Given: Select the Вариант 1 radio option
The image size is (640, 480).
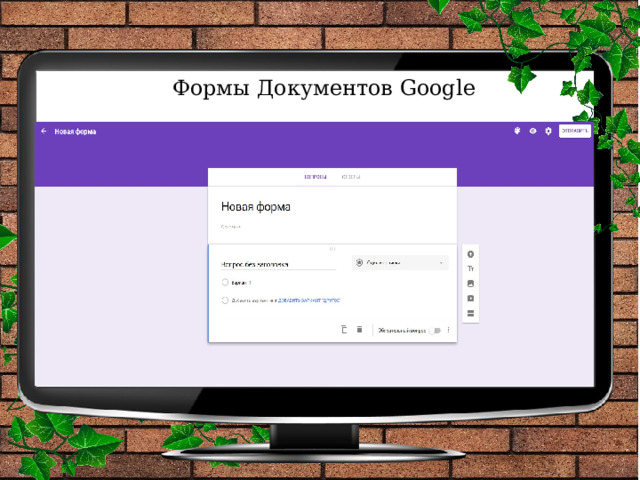Looking at the screenshot, I should click(224, 282).
